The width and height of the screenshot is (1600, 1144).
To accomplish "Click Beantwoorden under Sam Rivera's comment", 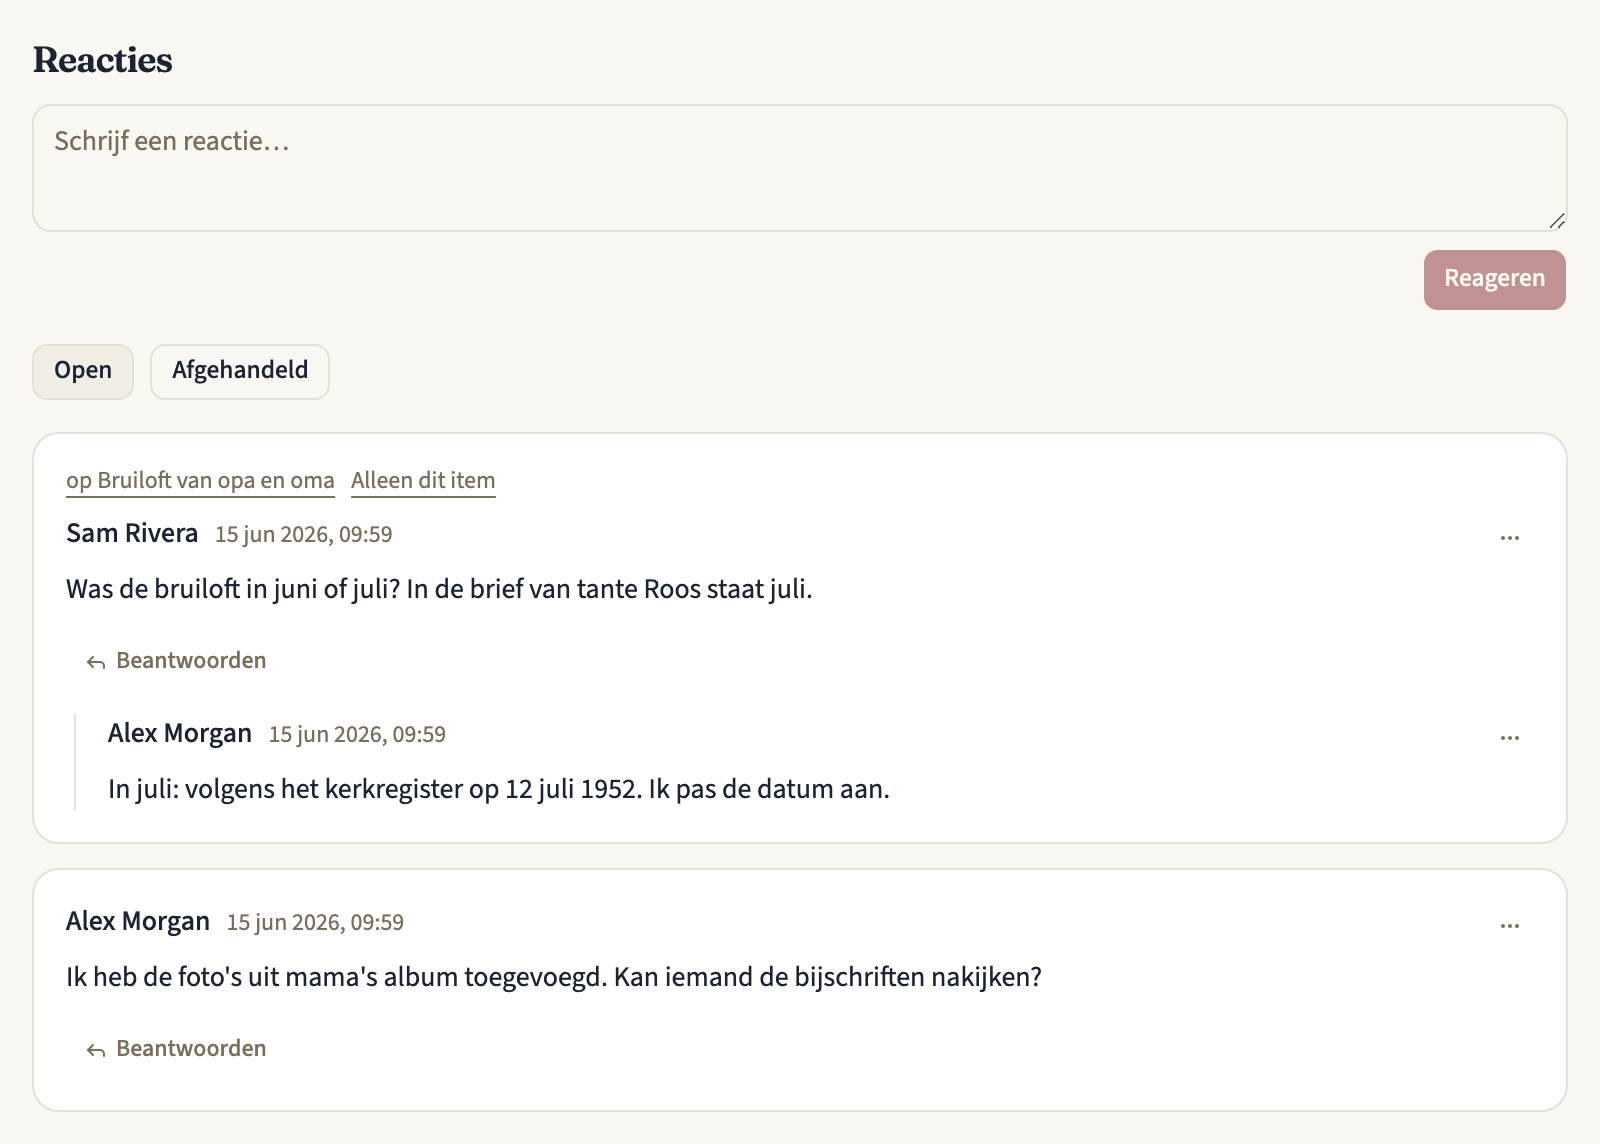I will (176, 661).
